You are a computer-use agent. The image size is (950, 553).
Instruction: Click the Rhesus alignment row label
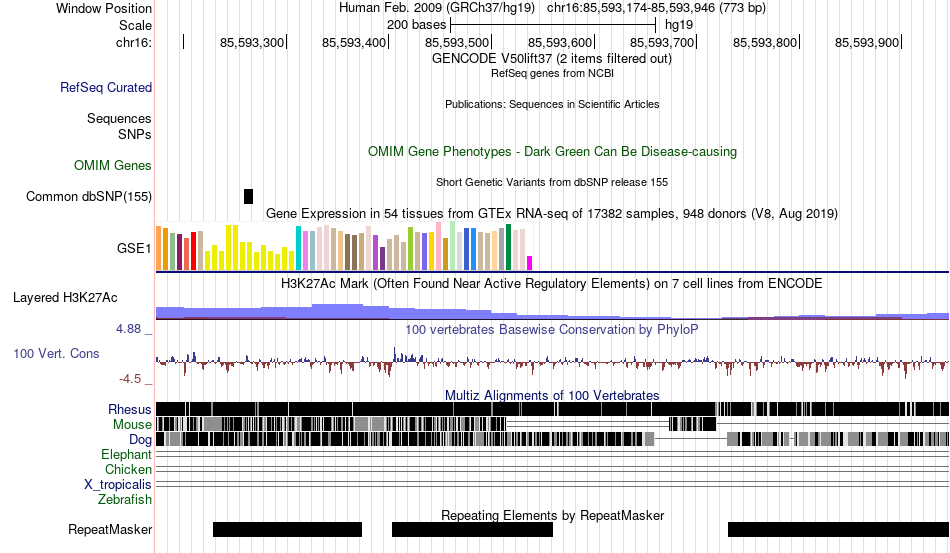[x=130, y=409]
